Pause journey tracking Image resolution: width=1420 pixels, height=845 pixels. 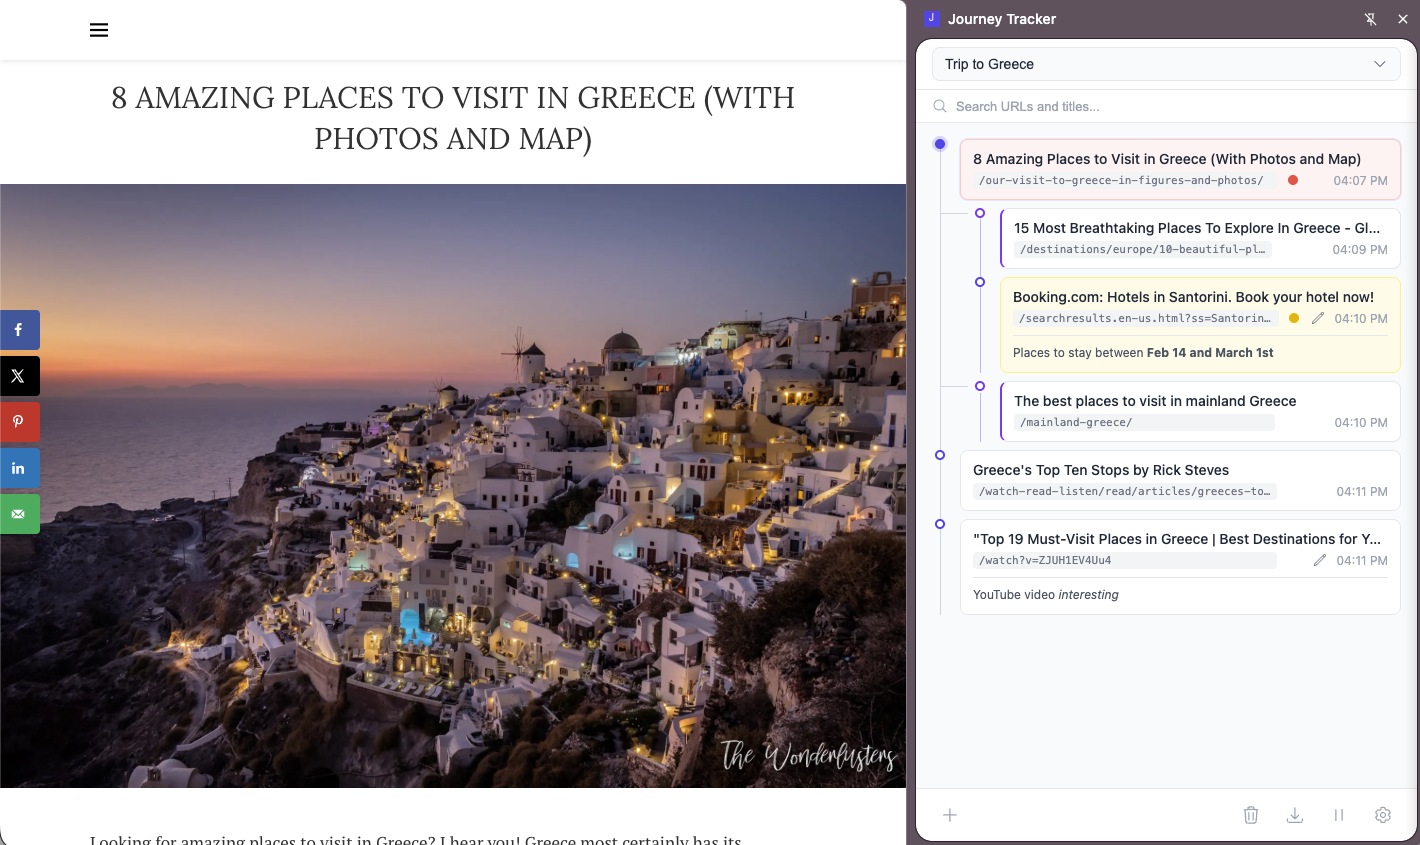(1339, 815)
